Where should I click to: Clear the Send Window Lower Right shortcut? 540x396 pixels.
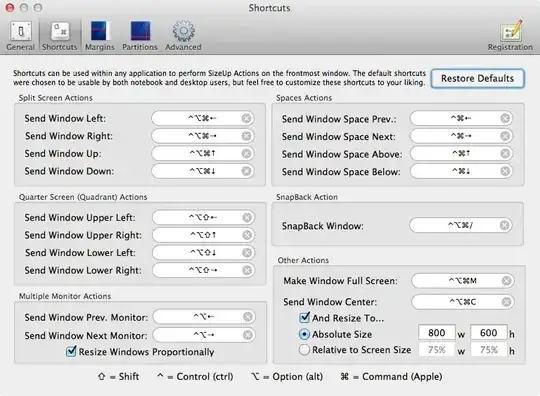tap(247, 270)
